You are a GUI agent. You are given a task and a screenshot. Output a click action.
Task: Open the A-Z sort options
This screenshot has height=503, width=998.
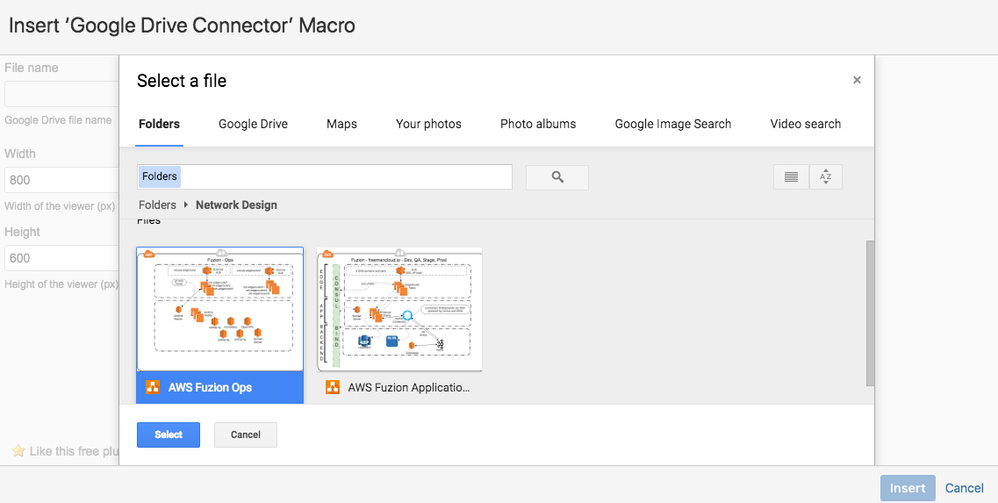(826, 177)
